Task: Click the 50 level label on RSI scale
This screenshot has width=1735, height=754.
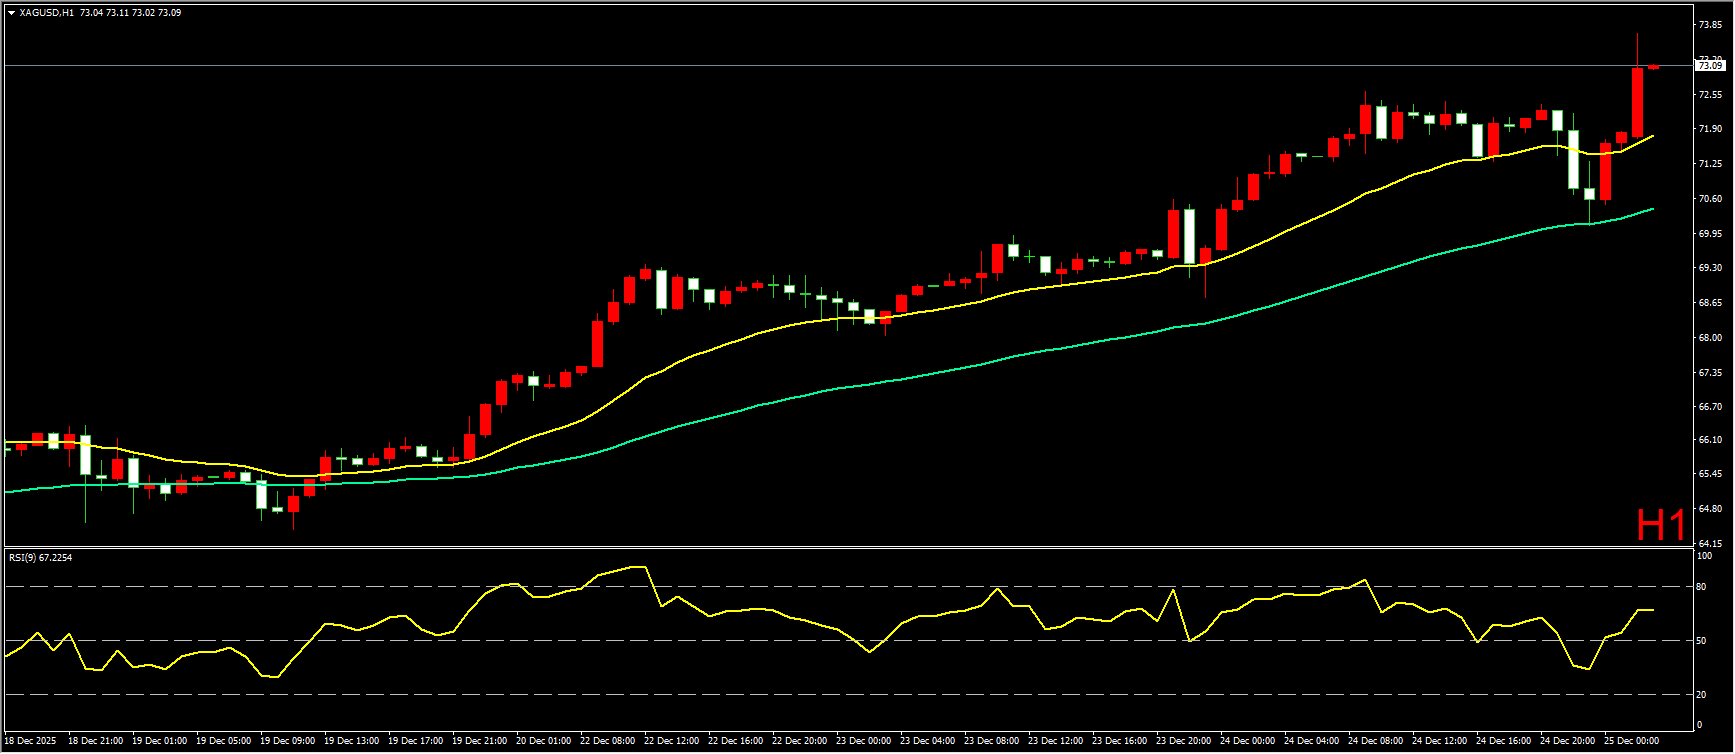Action: pos(1701,641)
